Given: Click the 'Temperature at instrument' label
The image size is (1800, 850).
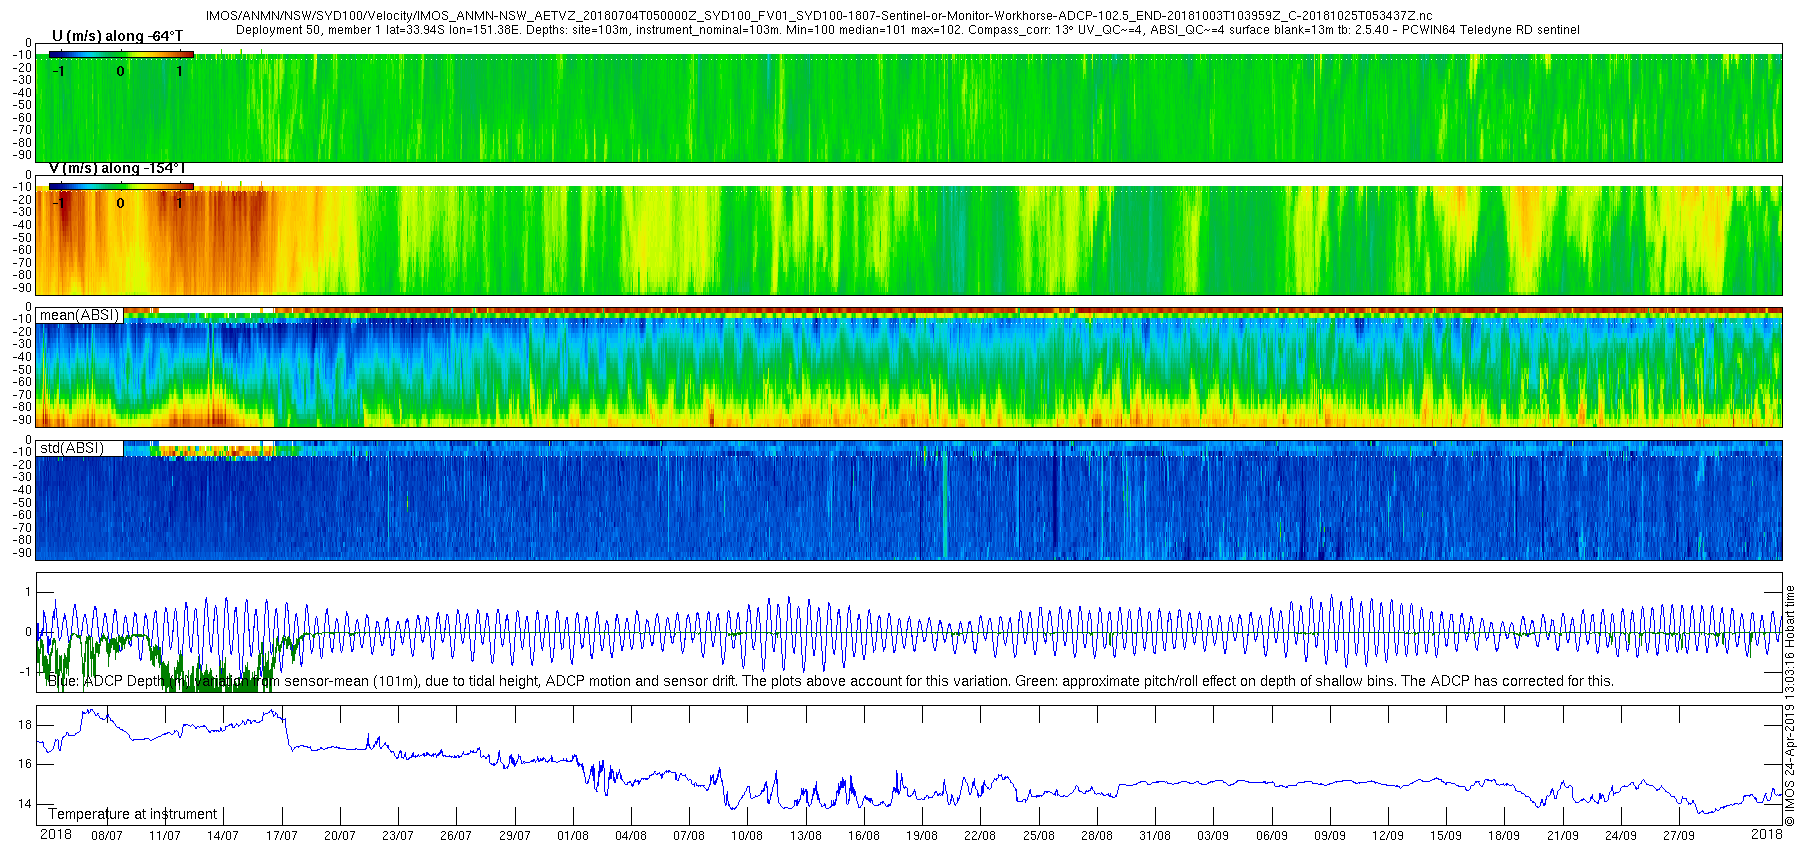Looking at the screenshot, I should point(133,814).
